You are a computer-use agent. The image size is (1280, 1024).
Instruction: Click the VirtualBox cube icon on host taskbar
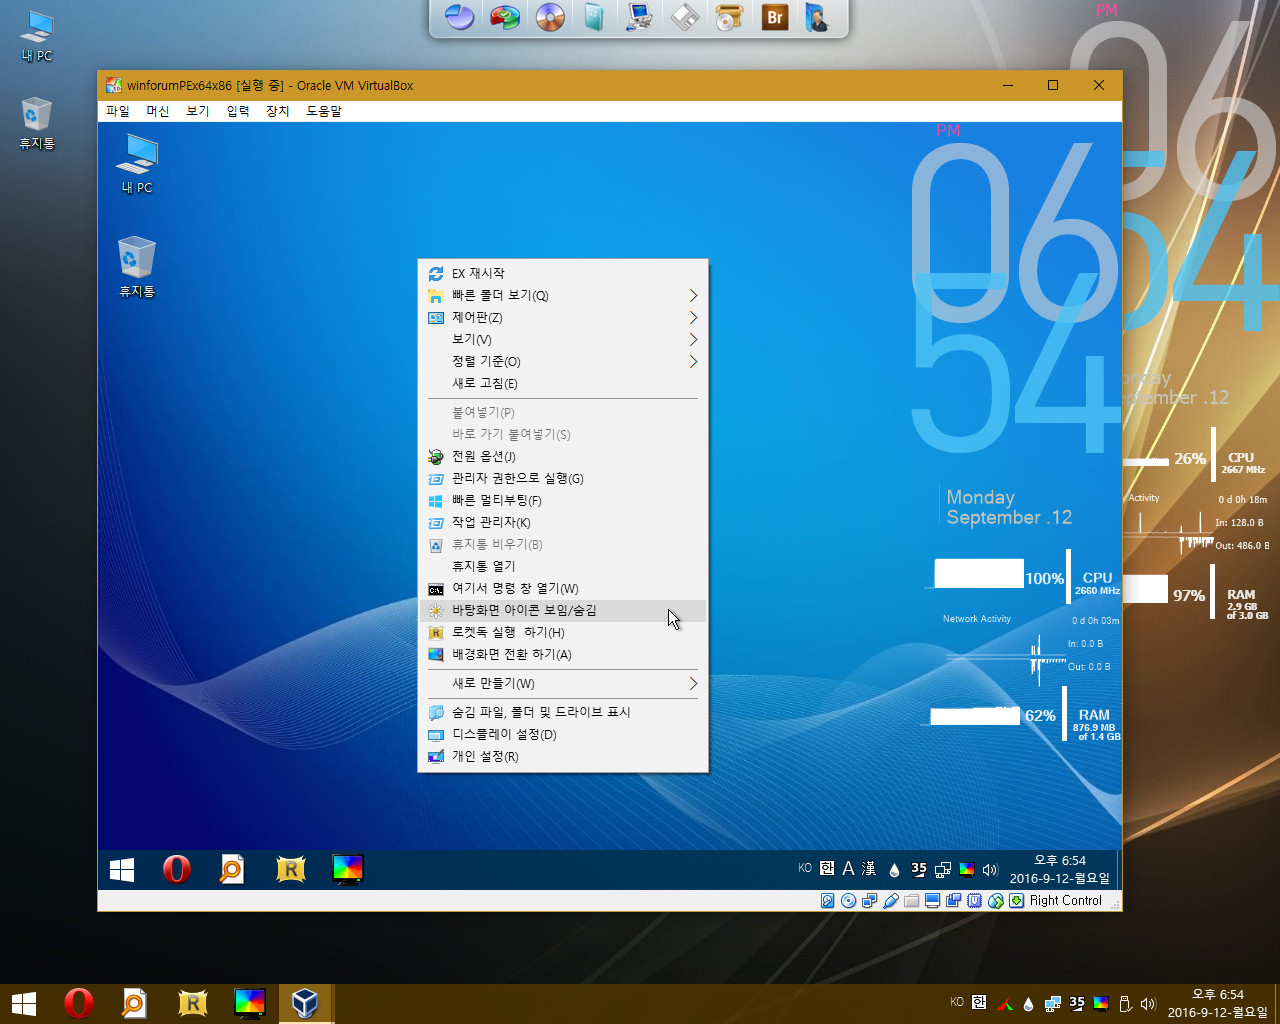coord(305,1002)
